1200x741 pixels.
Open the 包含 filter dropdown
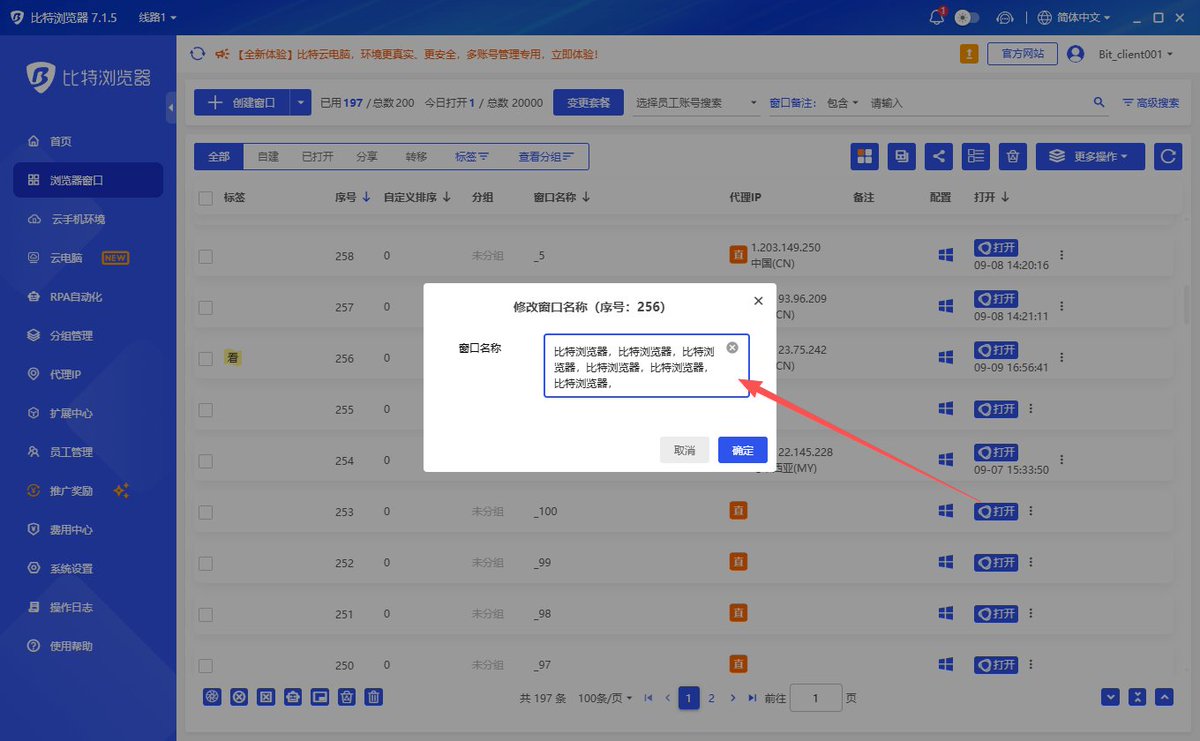843,103
